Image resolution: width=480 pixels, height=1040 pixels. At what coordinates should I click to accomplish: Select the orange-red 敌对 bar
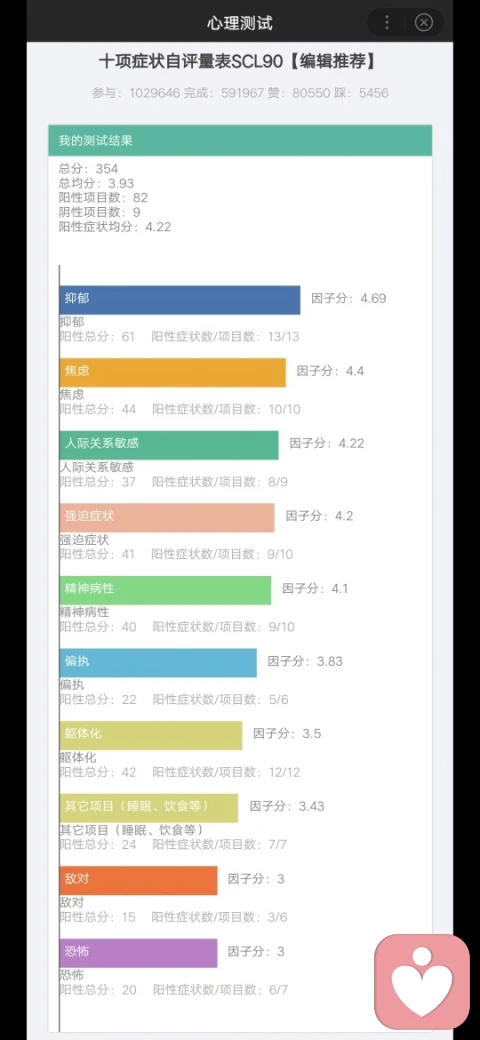tap(139, 880)
